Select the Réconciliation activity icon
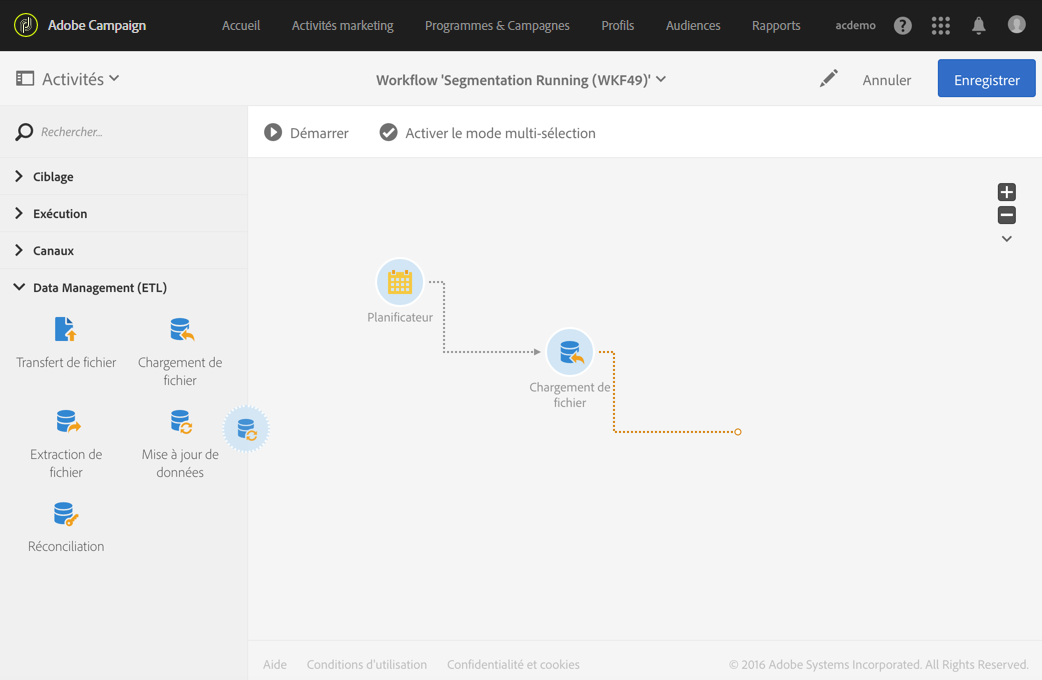Image resolution: width=1042 pixels, height=680 pixels. pos(65,515)
